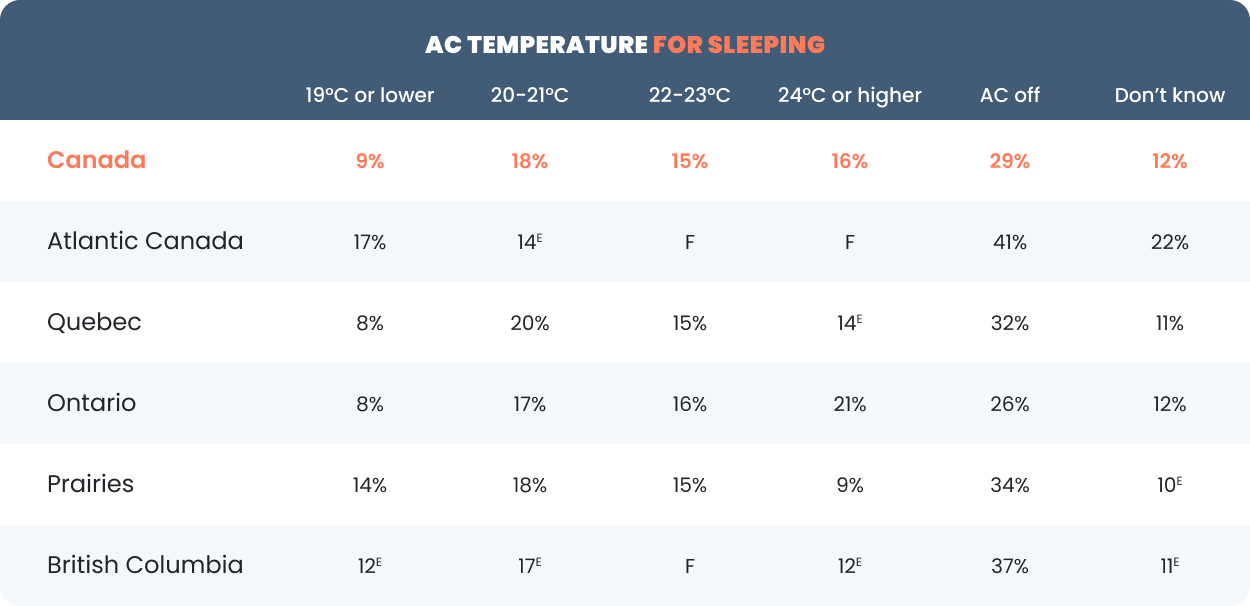
Task: Select the 20-21°C column header
Action: [529, 95]
